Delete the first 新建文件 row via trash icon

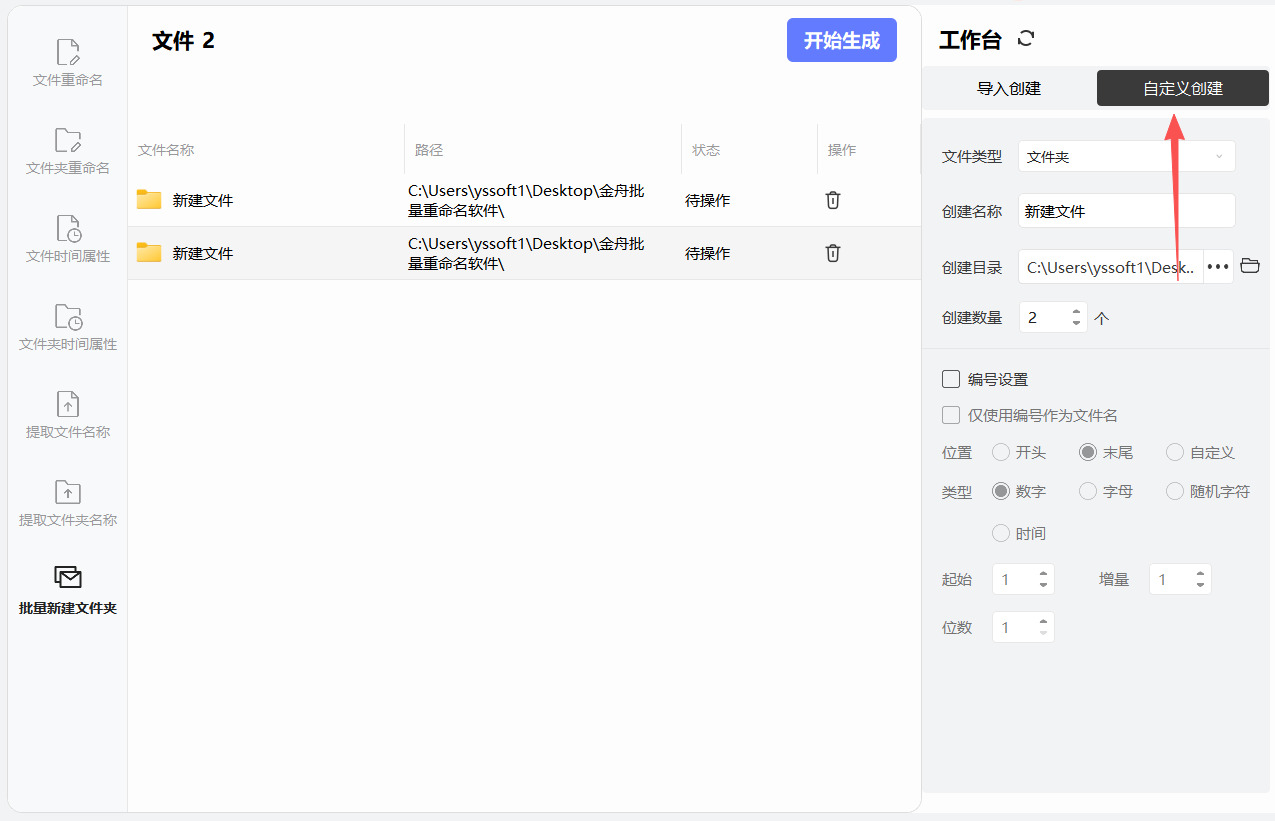tap(832, 200)
